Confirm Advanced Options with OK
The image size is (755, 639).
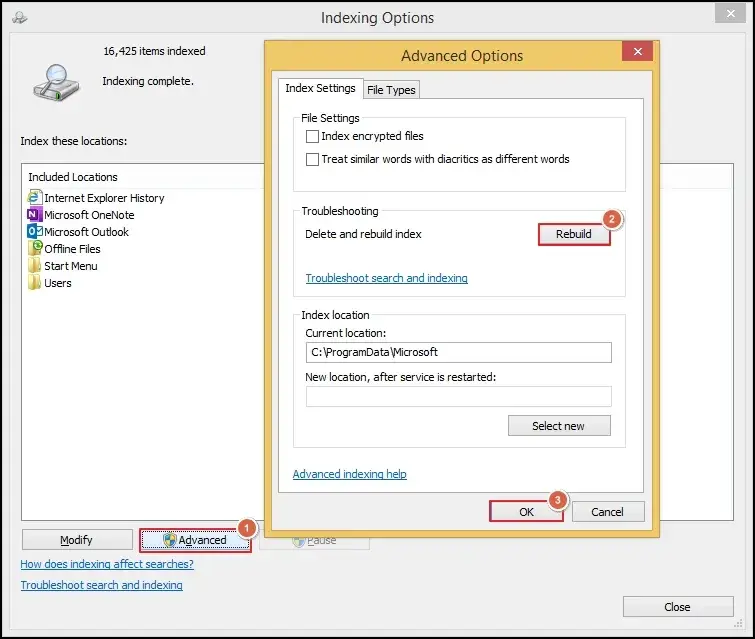pos(526,512)
